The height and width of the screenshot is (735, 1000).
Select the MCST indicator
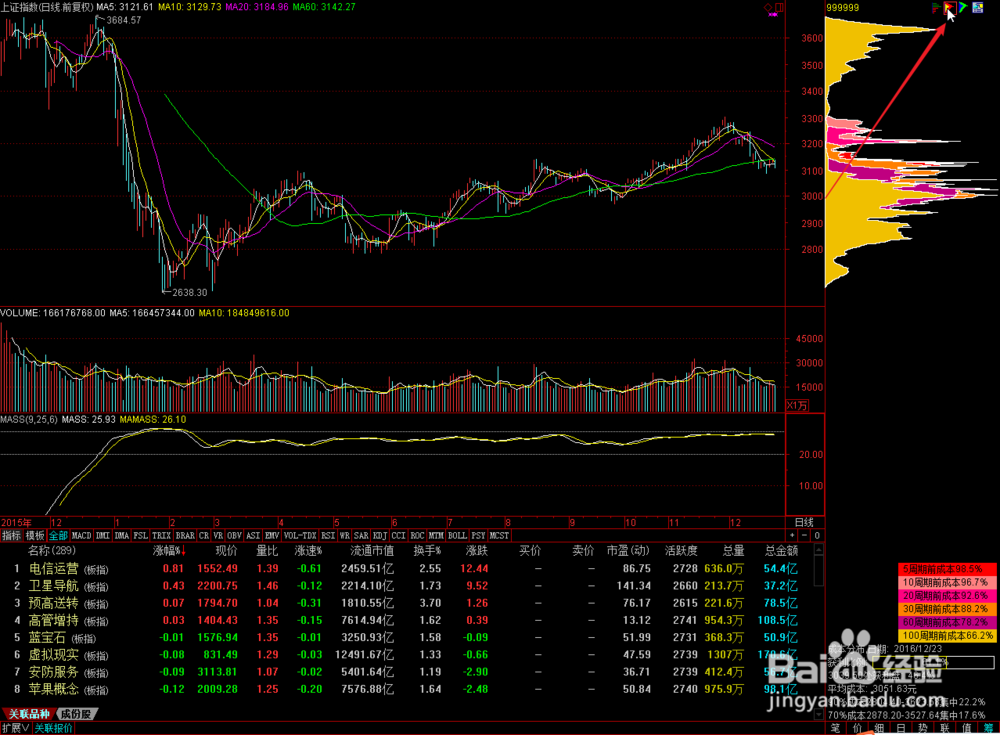click(x=499, y=535)
